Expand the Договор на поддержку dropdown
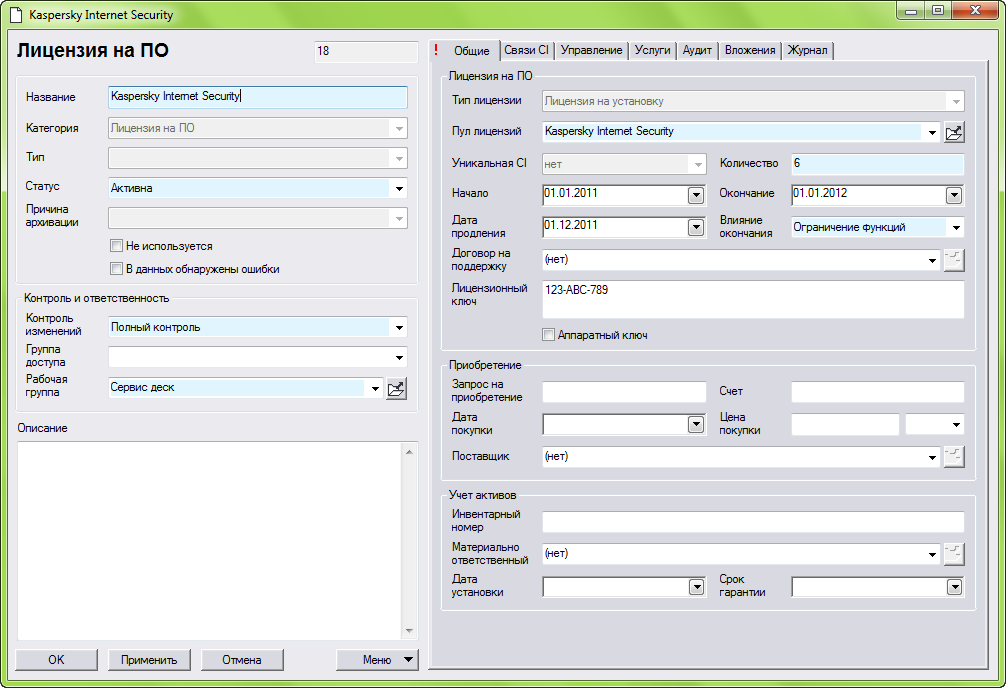Viewport: 1006px width, 688px height. click(932, 261)
